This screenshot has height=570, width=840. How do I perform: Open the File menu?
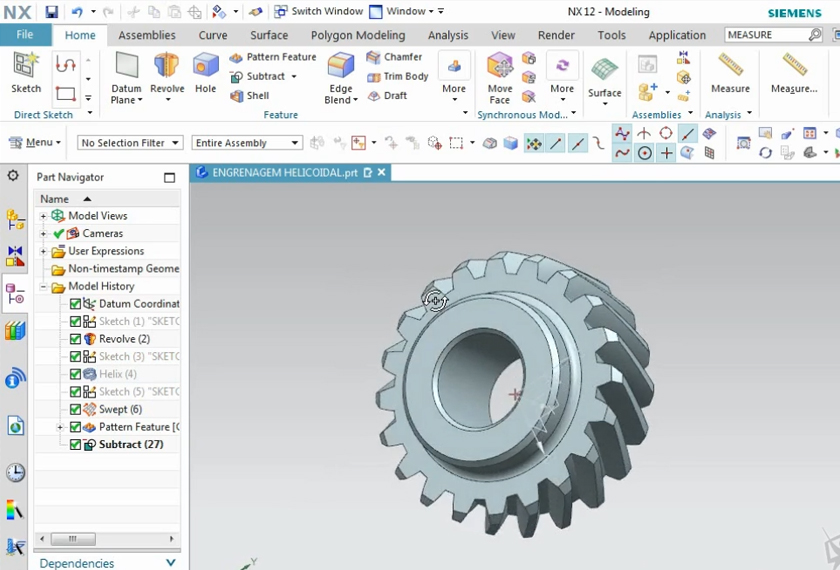tap(25, 35)
